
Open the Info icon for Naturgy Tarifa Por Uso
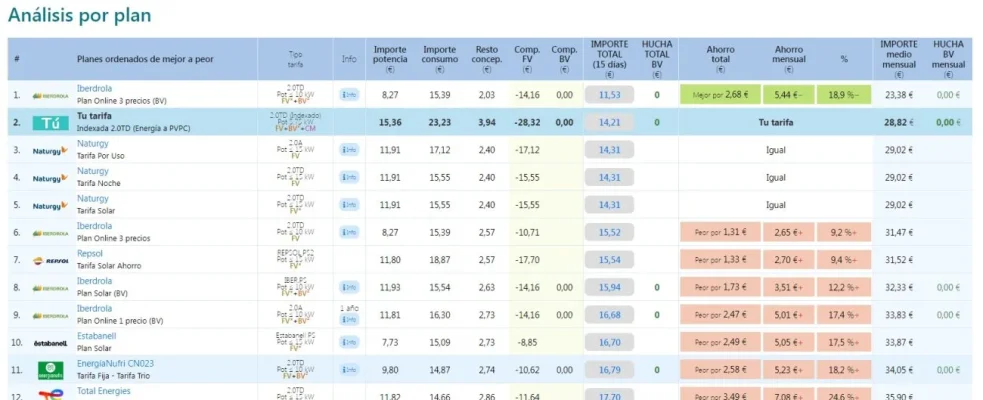click(349, 150)
